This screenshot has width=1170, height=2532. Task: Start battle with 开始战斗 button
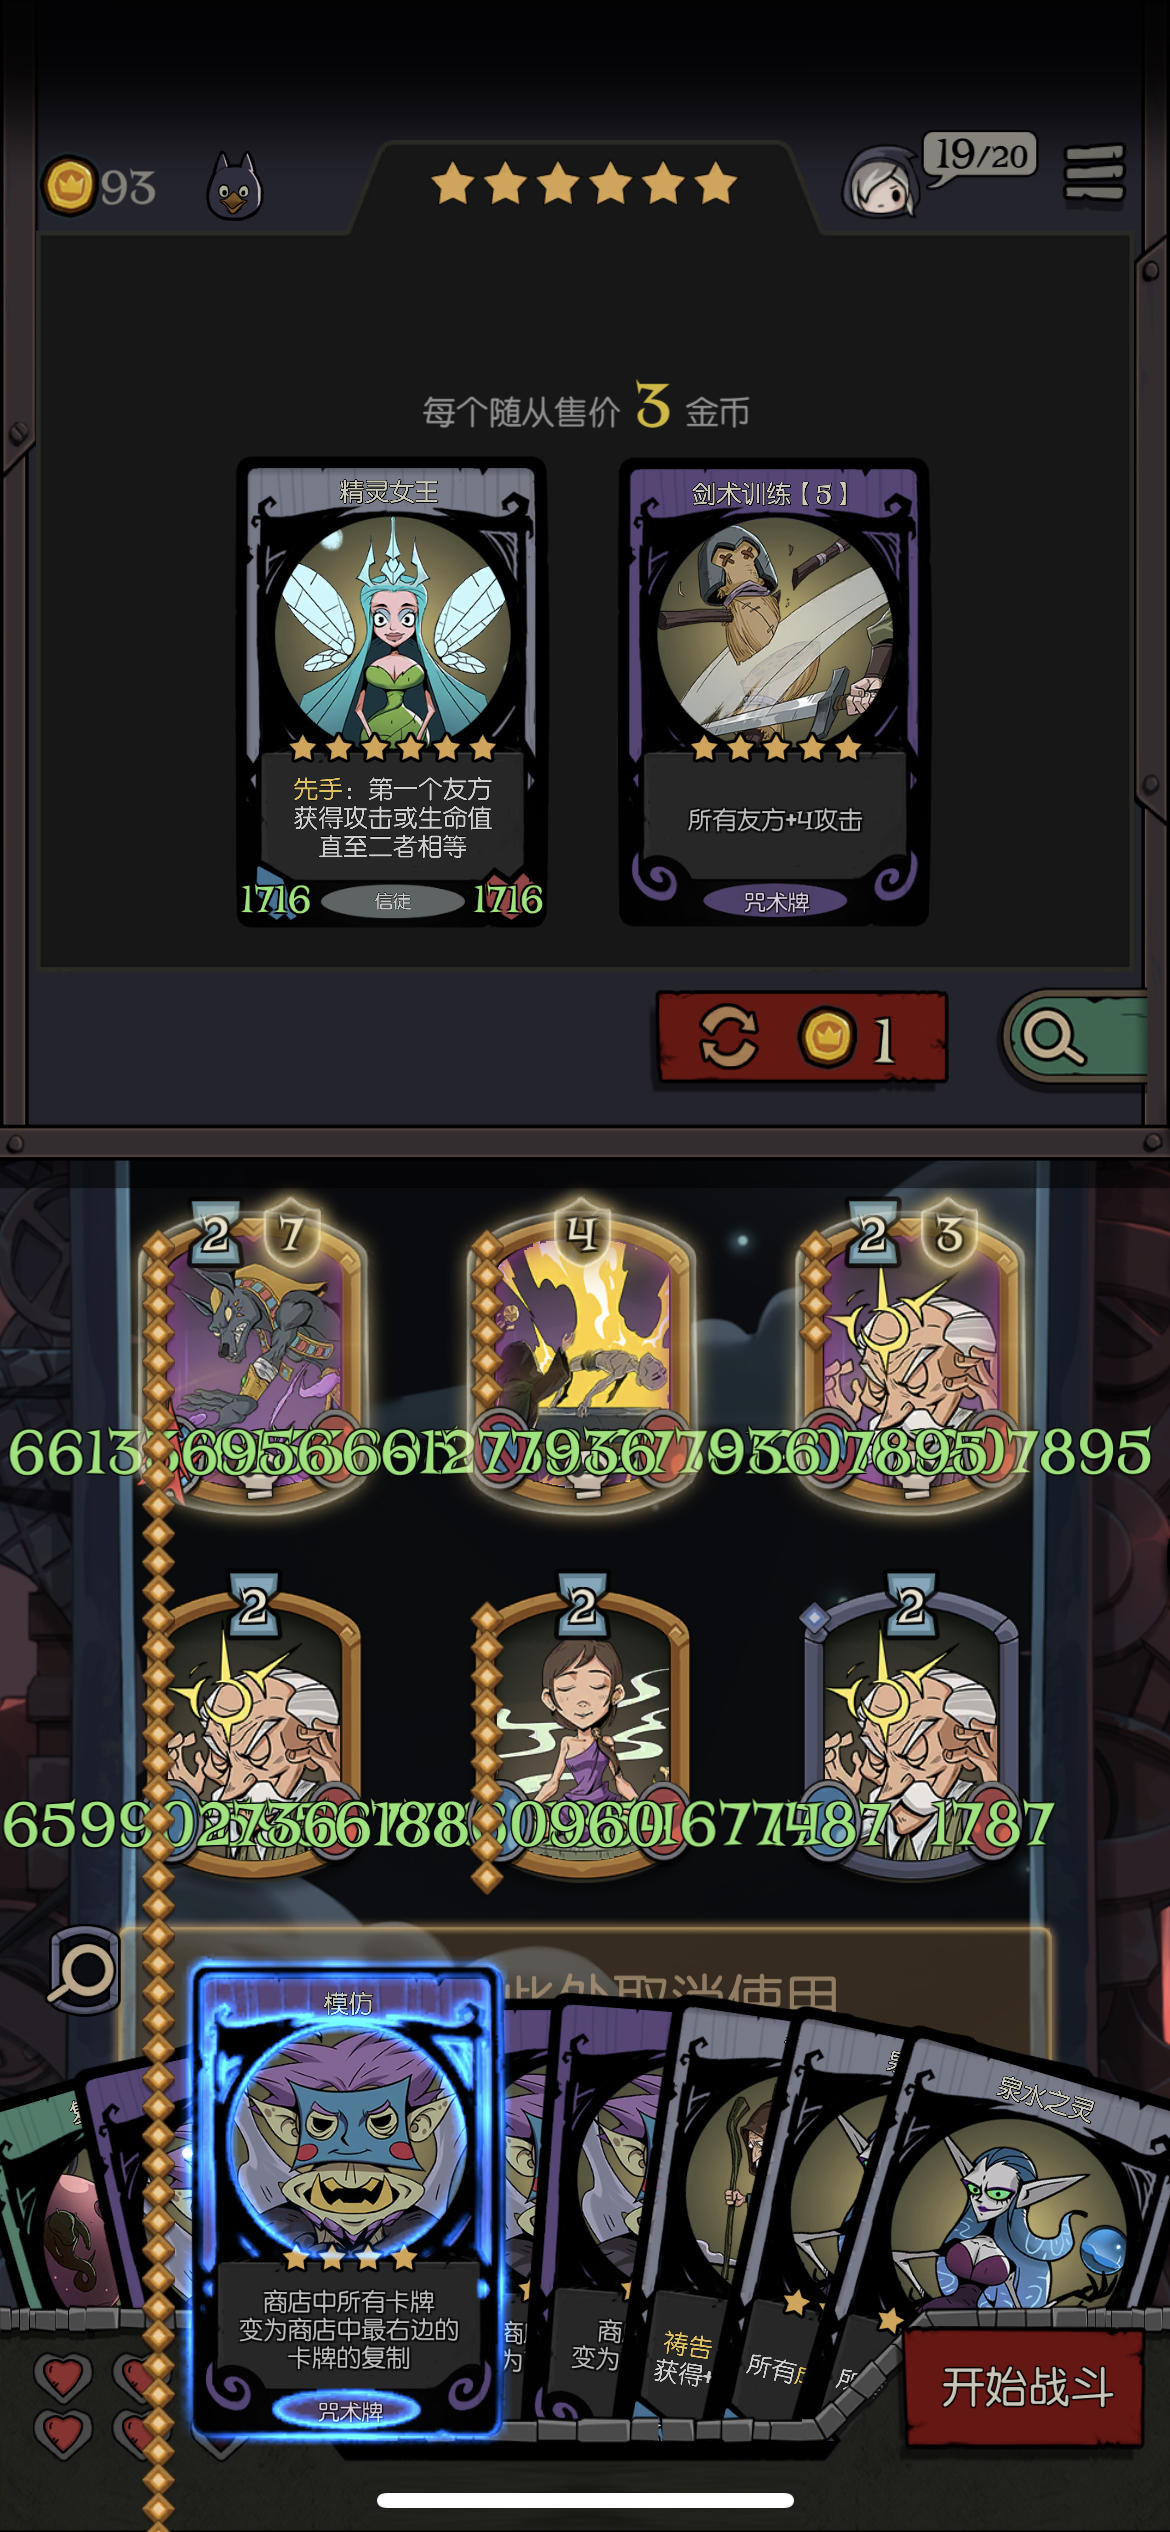[1026, 2388]
